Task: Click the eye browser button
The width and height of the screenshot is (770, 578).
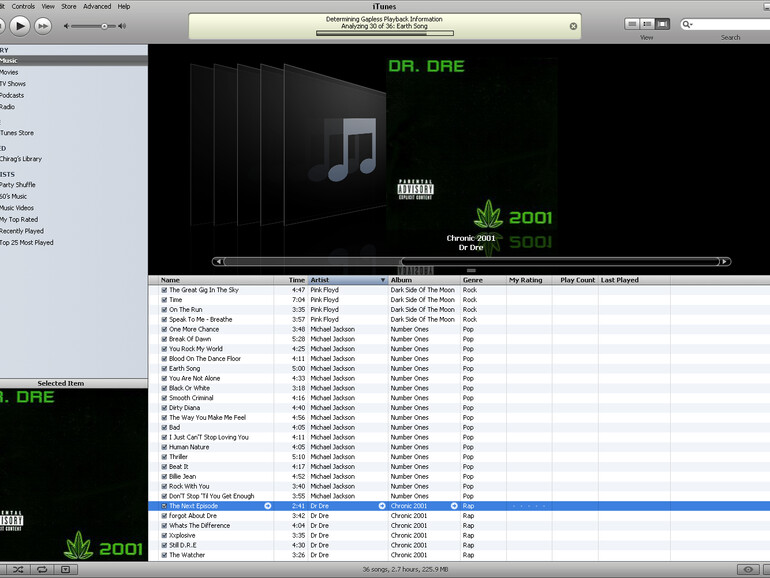Action: (x=748, y=570)
